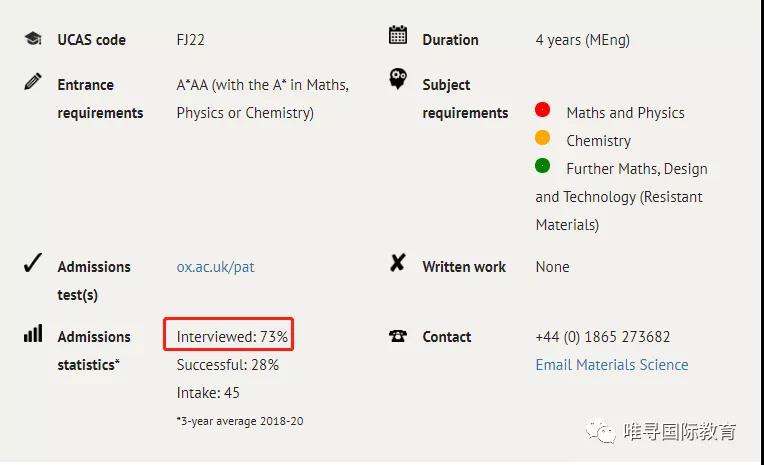Click the X icon next to Written work
764x465 pixels.
(x=398, y=263)
